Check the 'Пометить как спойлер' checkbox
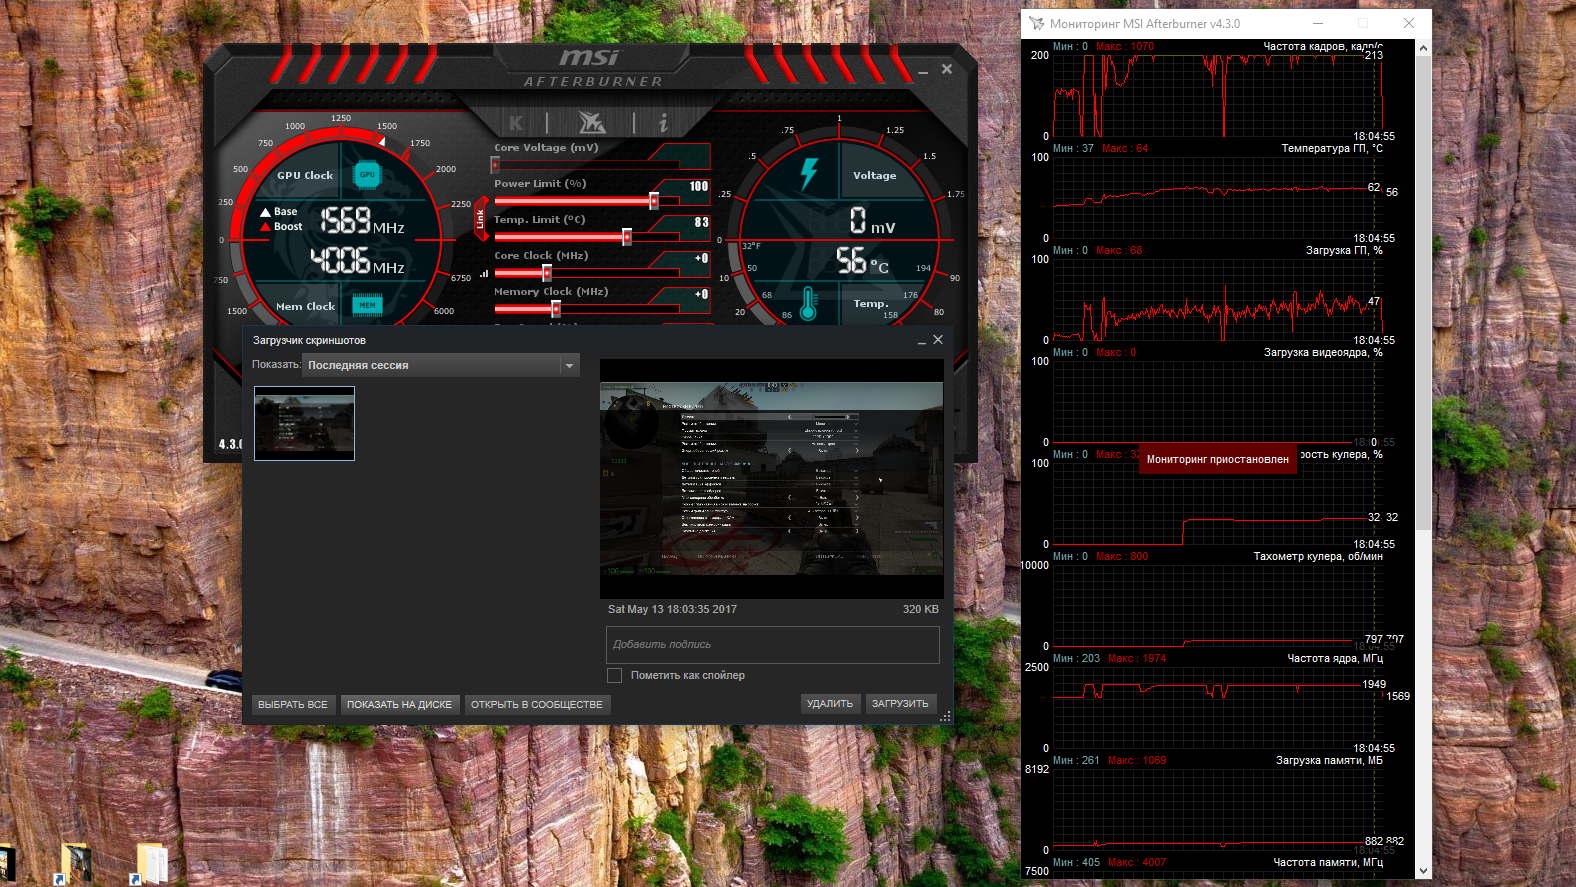 click(615, 676)
